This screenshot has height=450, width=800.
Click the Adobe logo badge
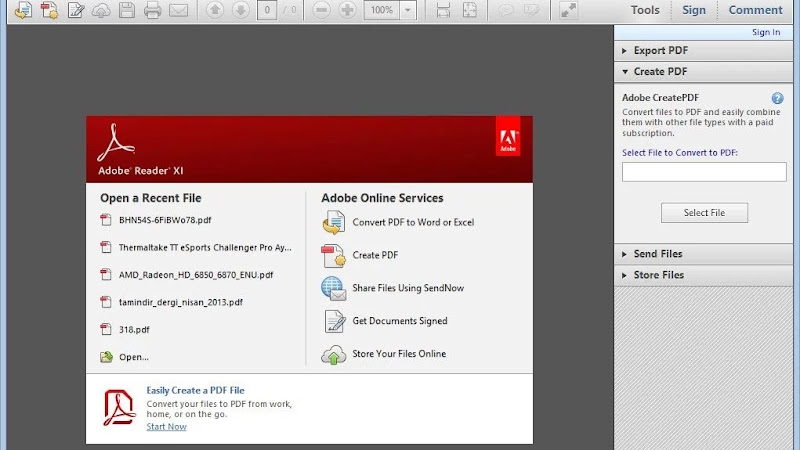pyautogui.click(x=508, y=136)
